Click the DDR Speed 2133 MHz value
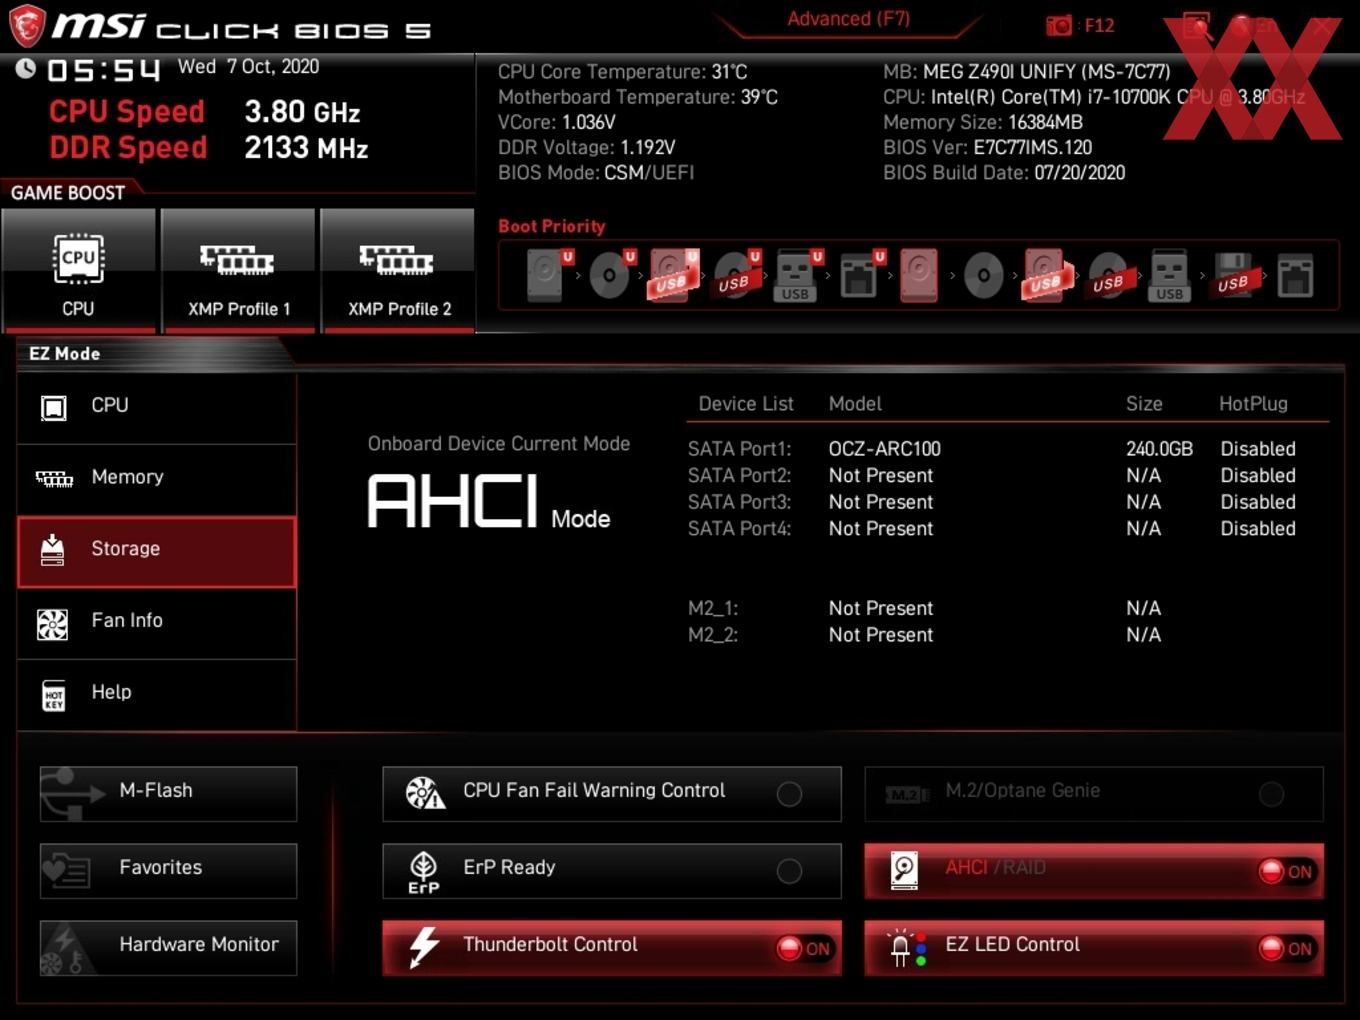 tap(306, 148)
